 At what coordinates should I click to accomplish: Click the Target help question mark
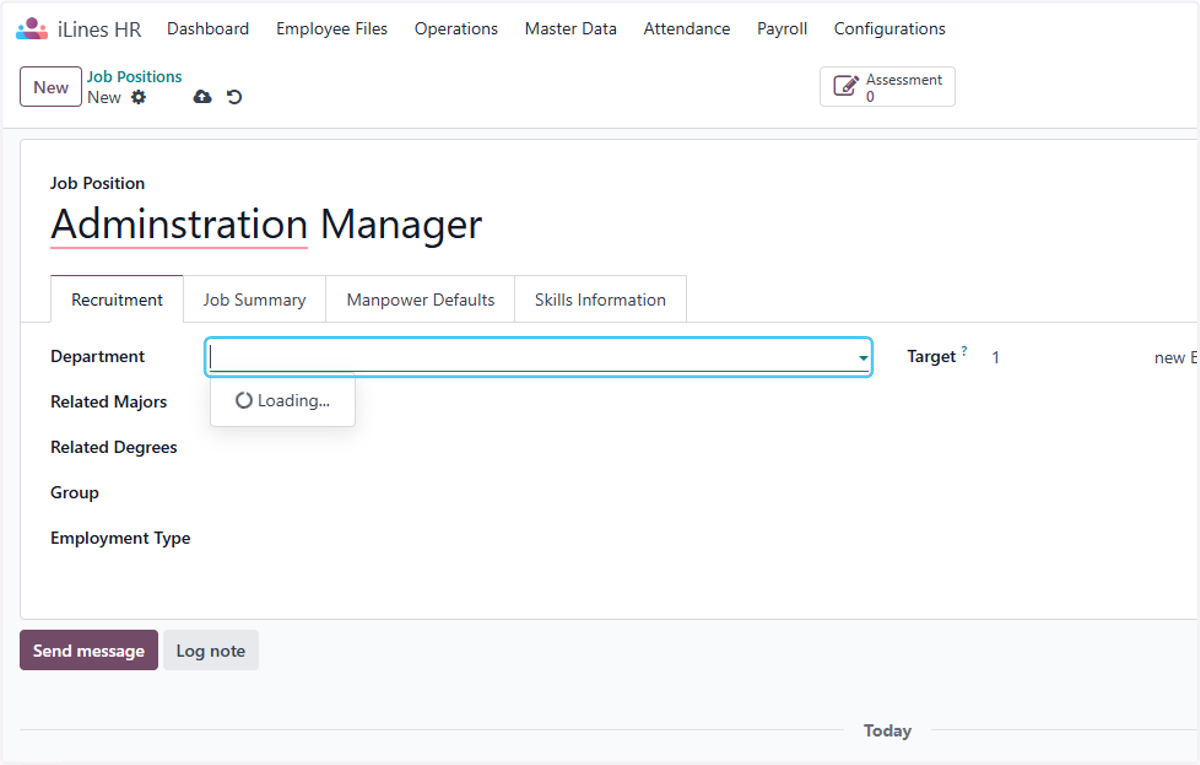click(964, 351)
